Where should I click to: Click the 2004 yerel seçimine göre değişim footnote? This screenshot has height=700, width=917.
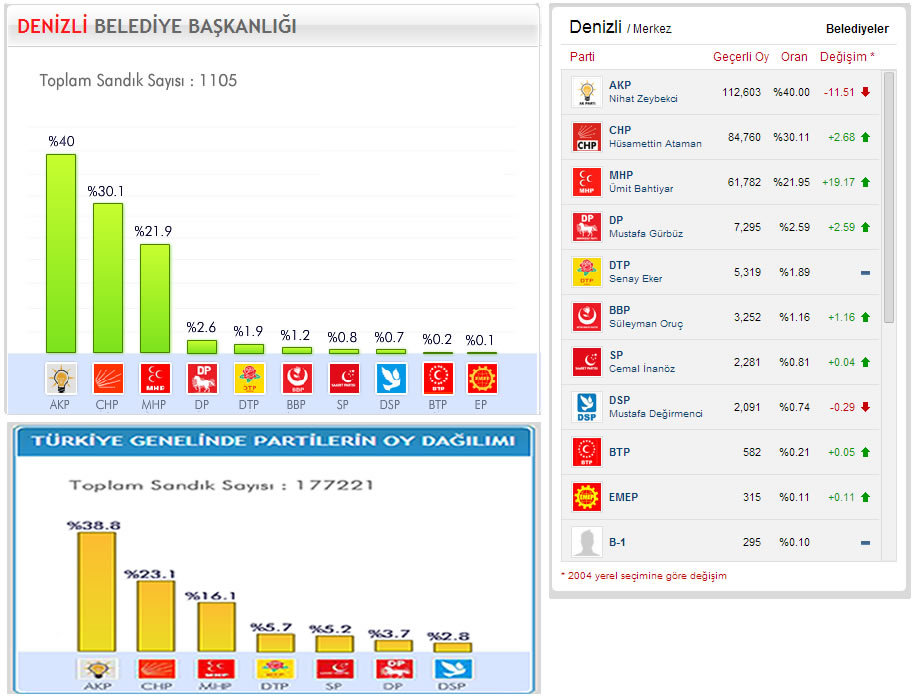click(644, 576)
